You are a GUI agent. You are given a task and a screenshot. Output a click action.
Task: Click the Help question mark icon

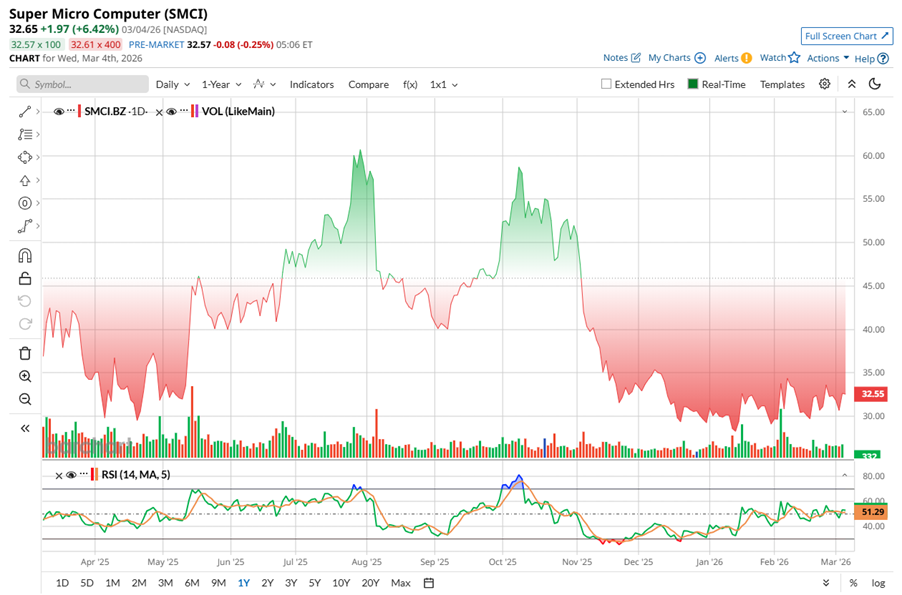(883, 59)
